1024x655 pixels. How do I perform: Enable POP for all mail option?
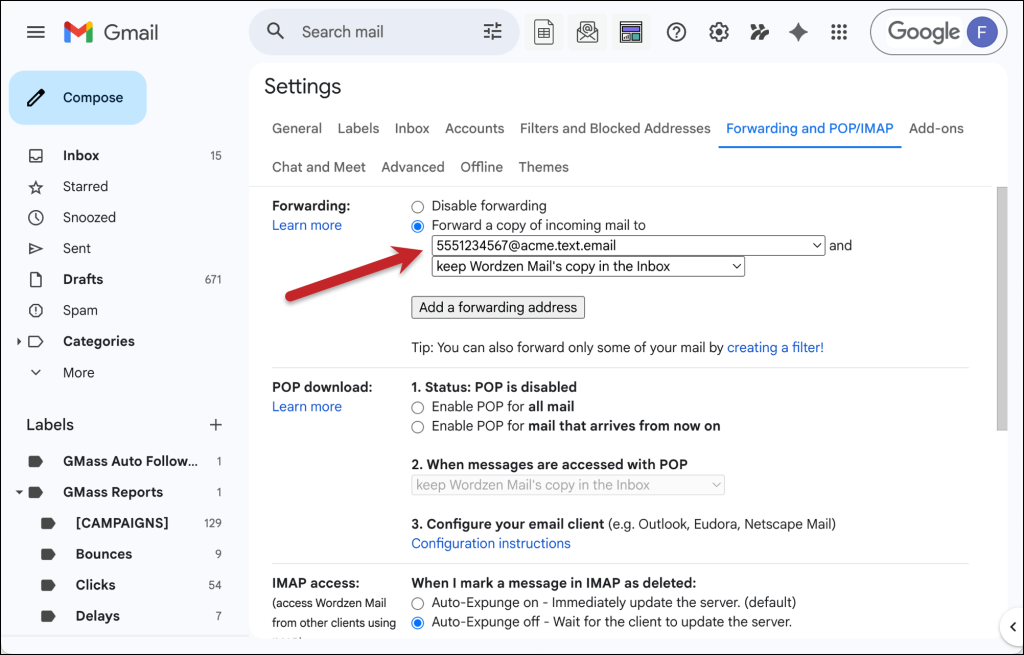[x=418, y=407]
